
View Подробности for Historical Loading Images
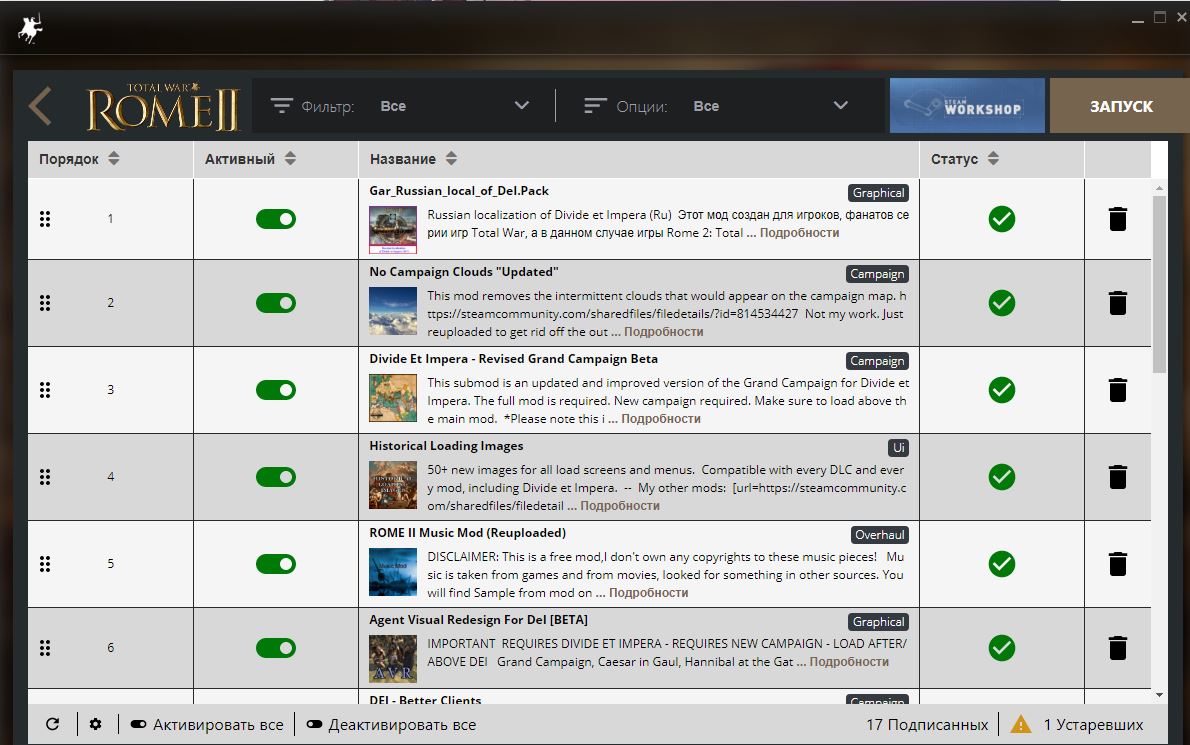pyautogui.click(x=620, y=505)
